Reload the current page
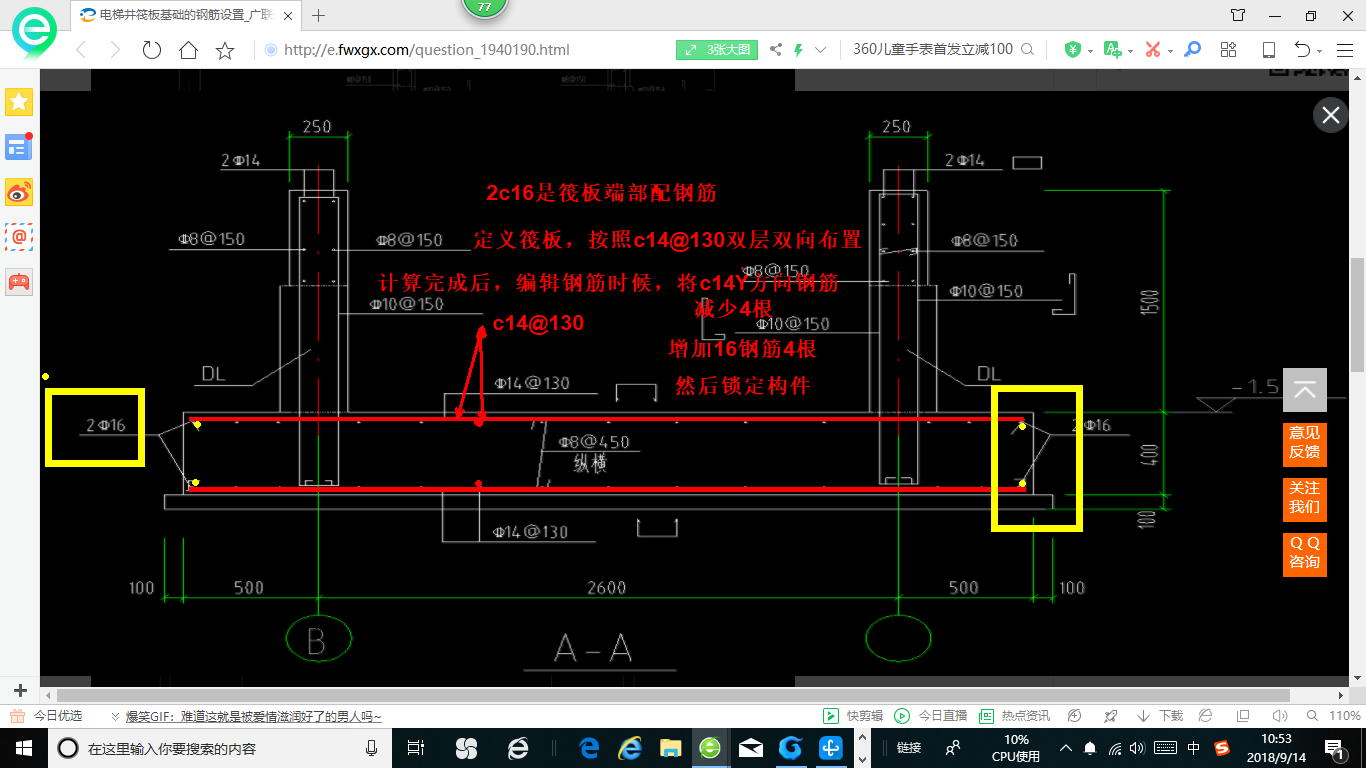The image size is (1366, 768). coord(152,50)
